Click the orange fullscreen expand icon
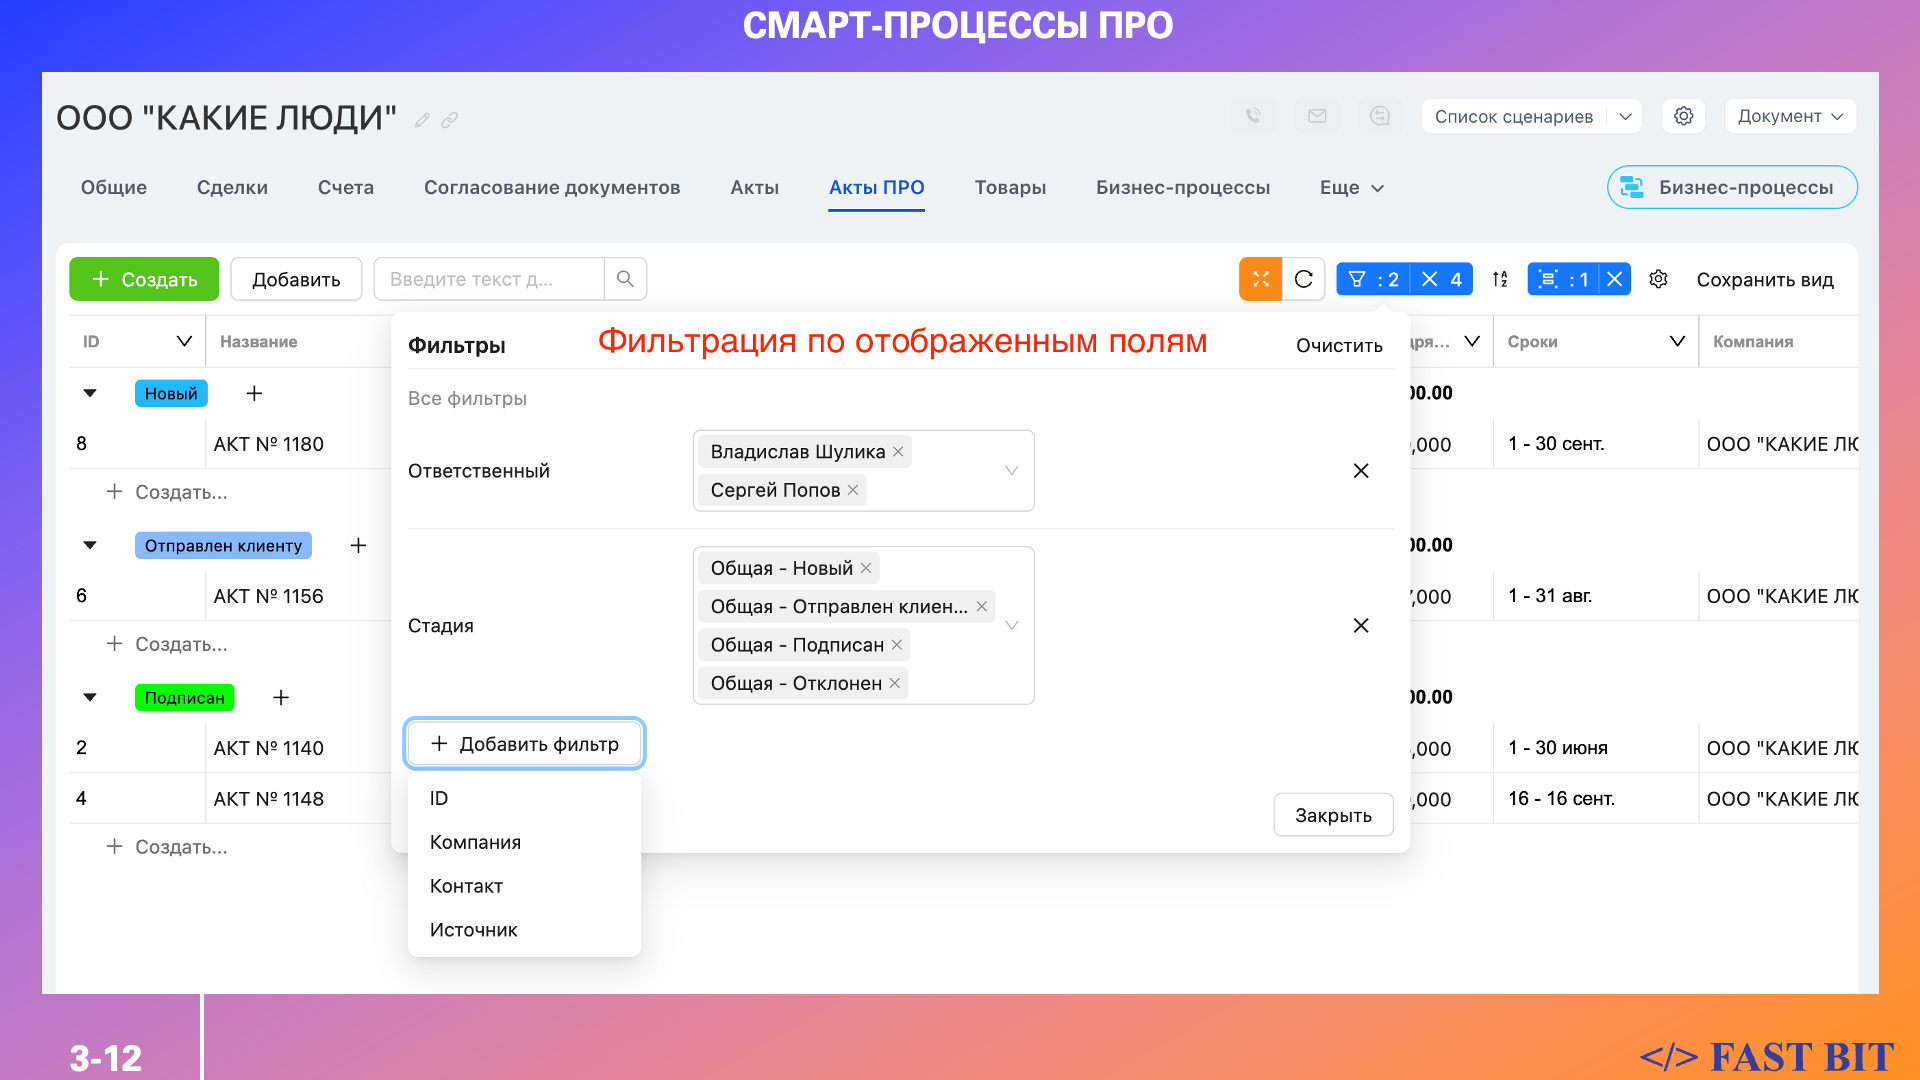The height and width of the screenshot is (1080, 1920). [1260, 279]
